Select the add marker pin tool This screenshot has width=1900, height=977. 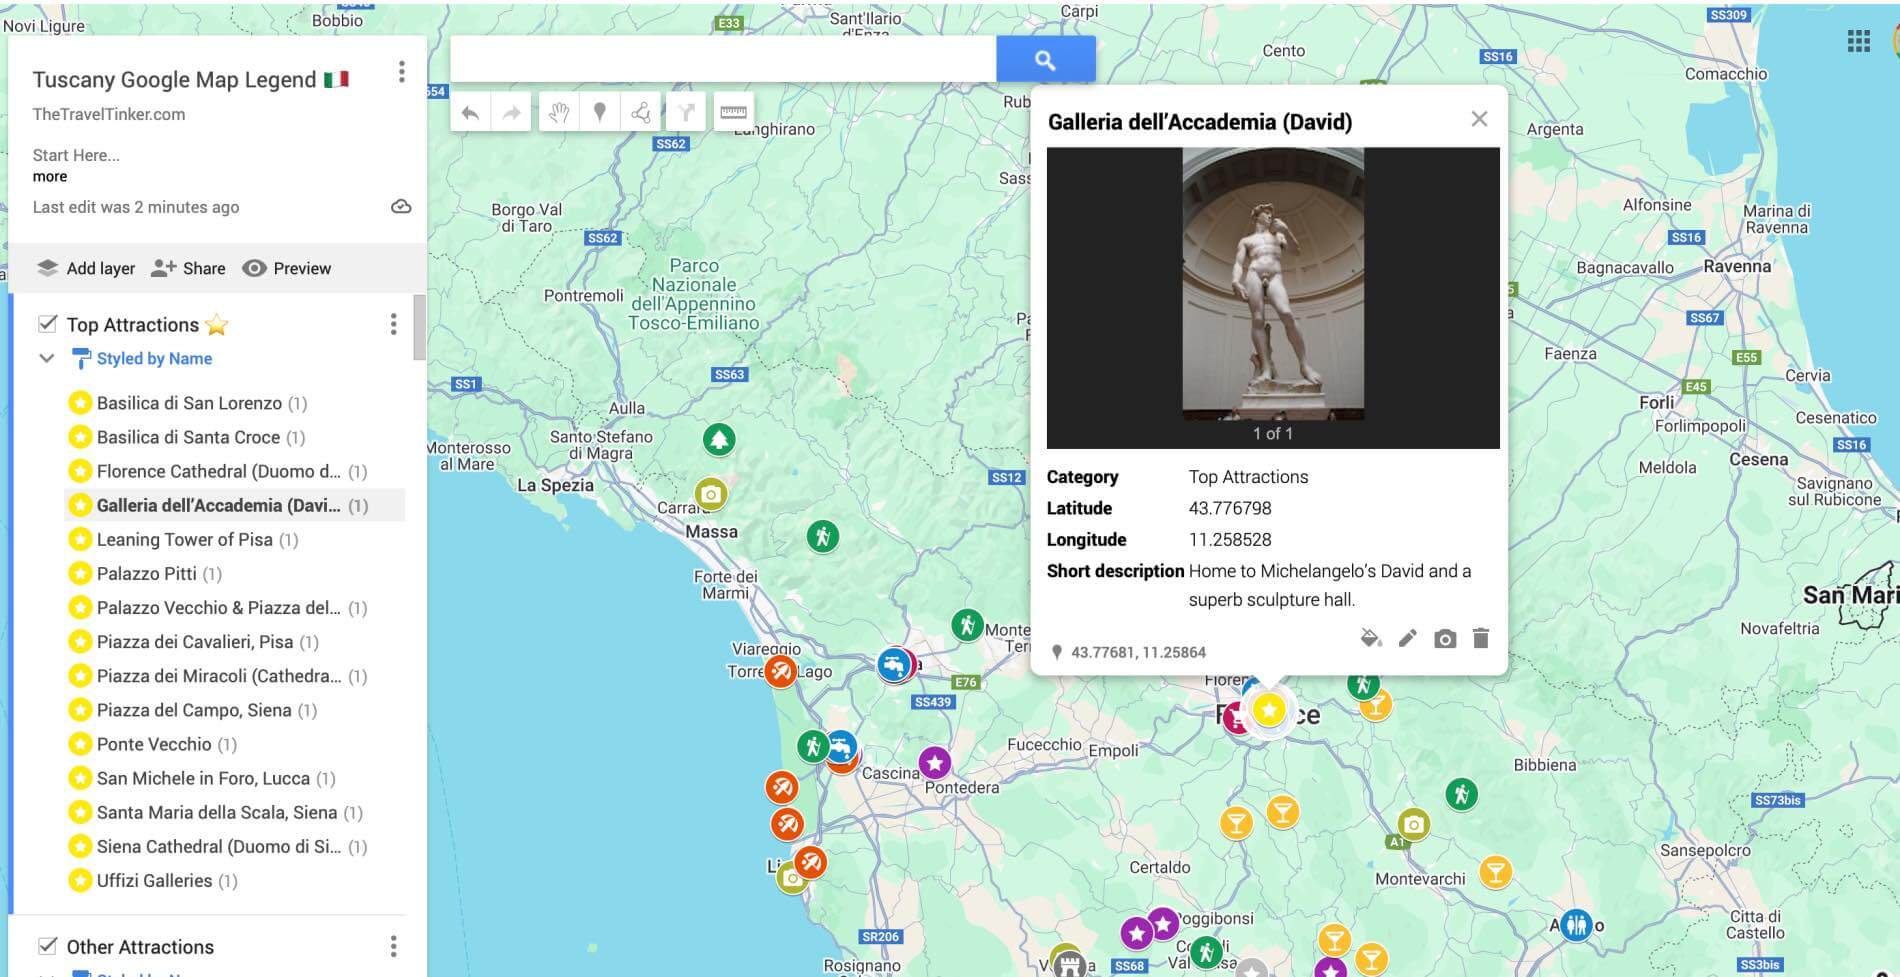click(600, 112)
